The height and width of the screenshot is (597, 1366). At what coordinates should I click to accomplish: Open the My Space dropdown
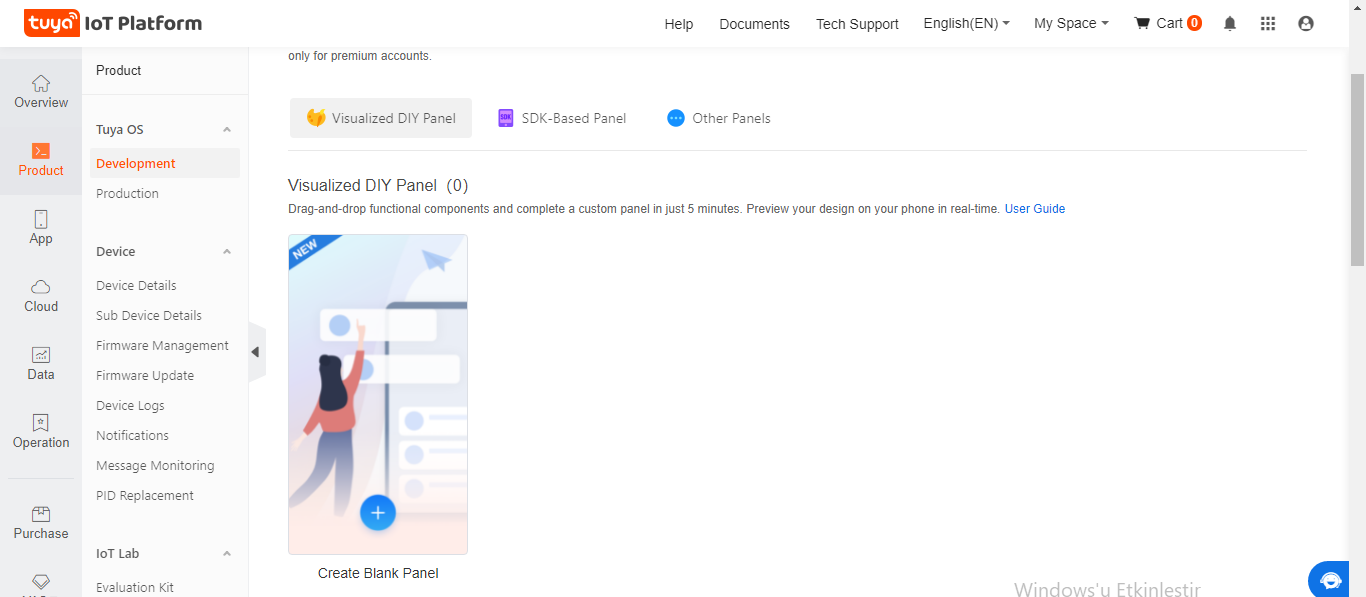coord(1071,24)
